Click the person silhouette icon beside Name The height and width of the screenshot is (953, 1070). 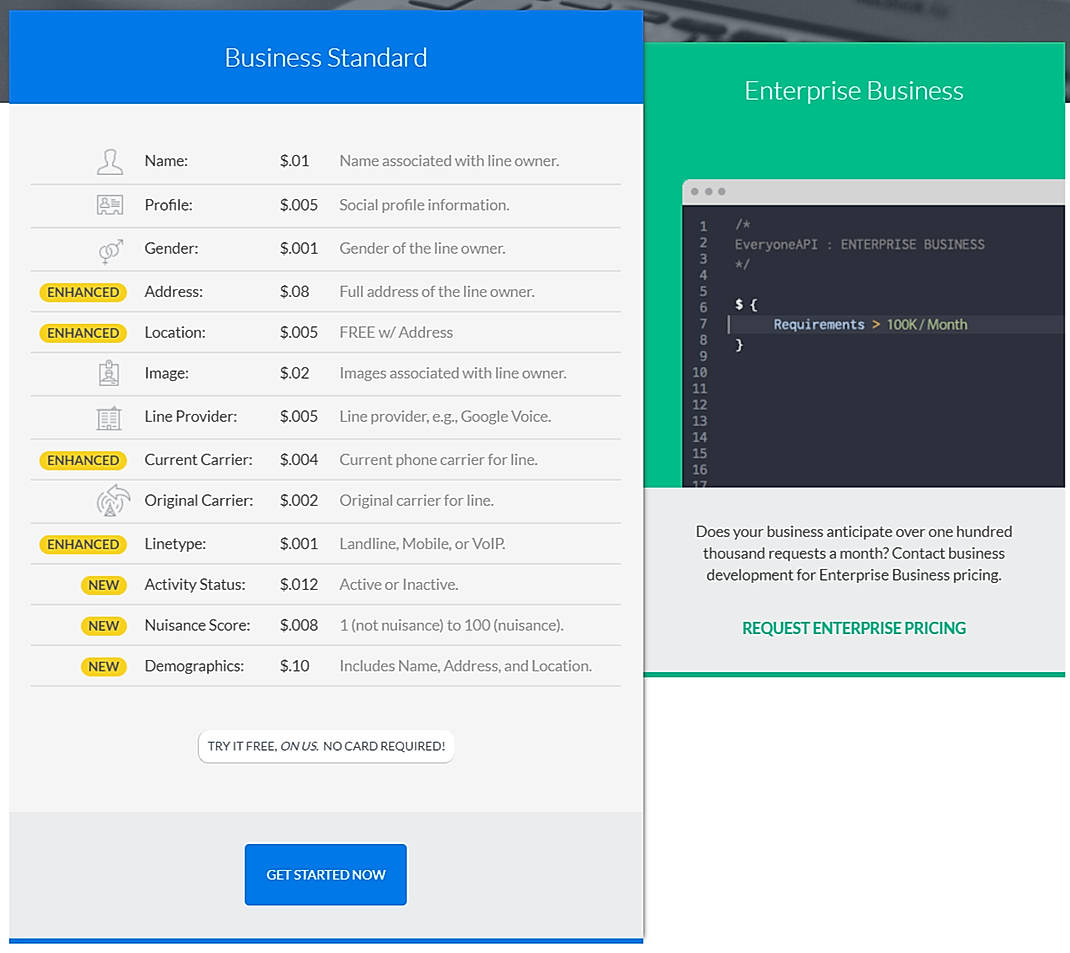coord(110,162)
